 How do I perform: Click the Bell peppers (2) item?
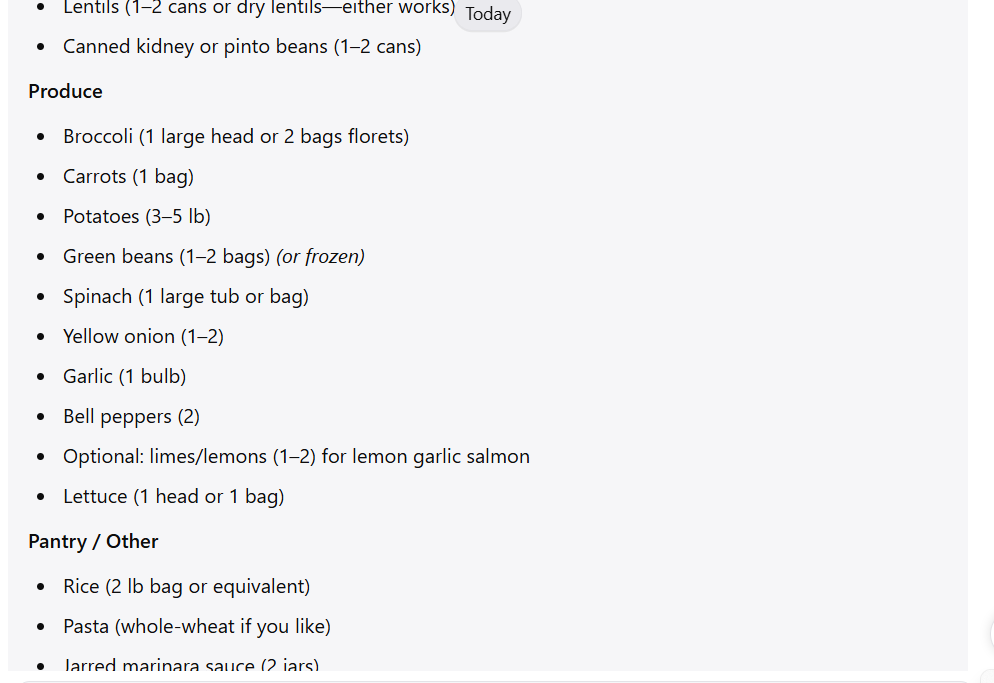(131, 416)
